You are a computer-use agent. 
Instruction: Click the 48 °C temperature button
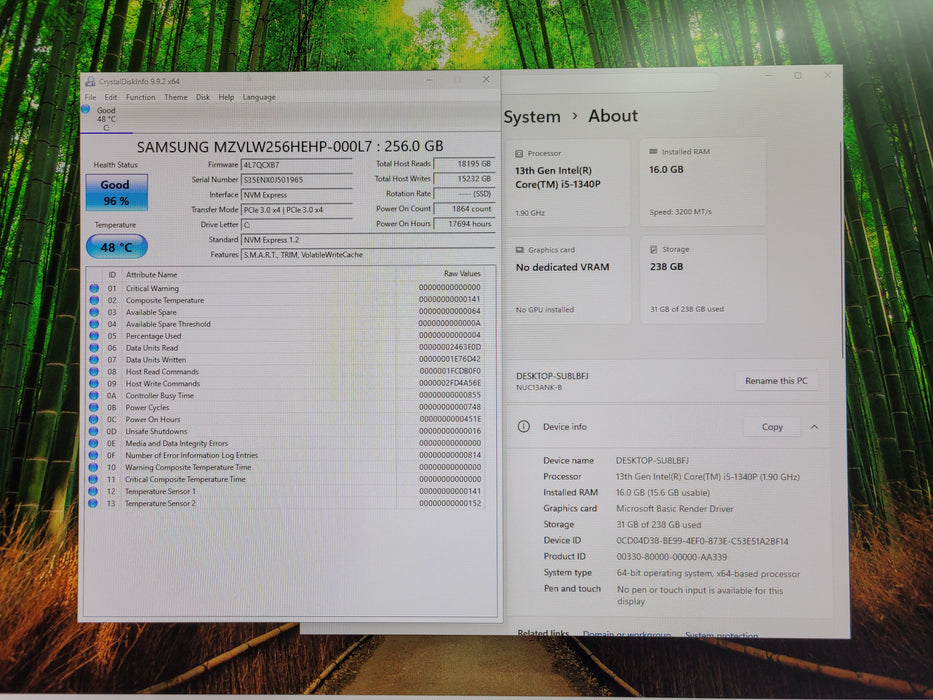pos(117,246)
